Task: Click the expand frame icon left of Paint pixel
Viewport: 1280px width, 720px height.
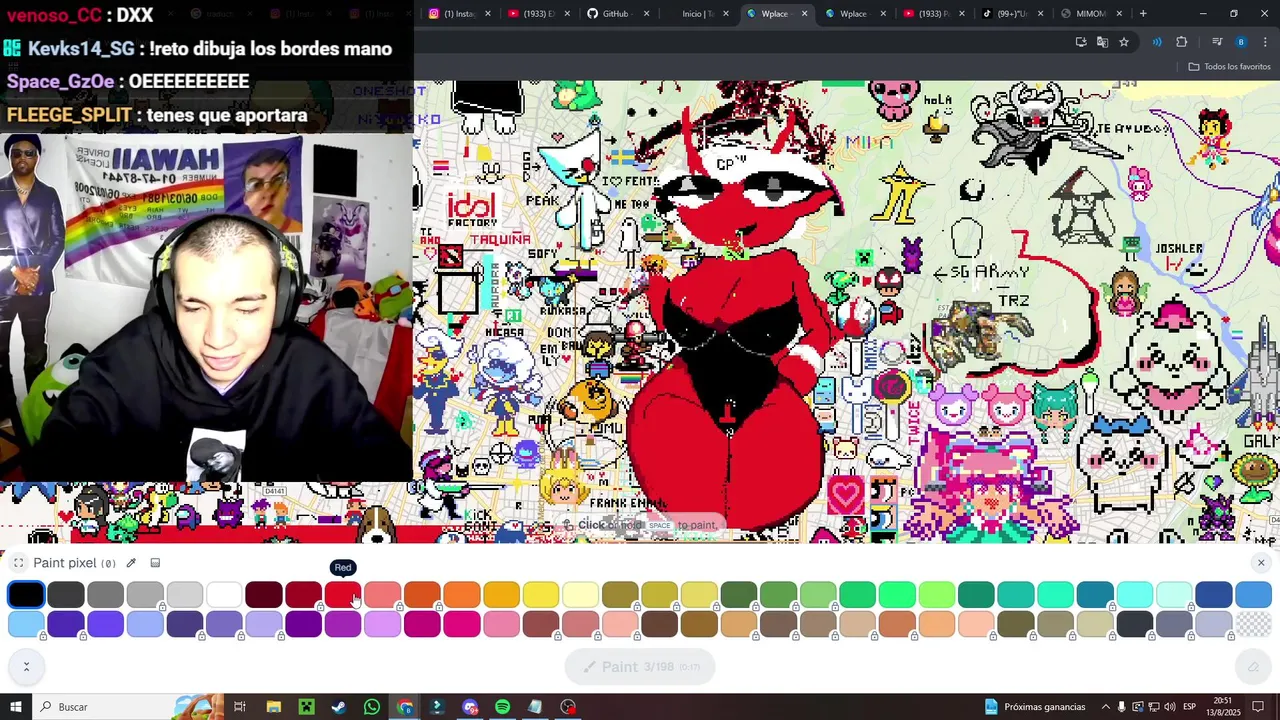Action: (19, 563)
